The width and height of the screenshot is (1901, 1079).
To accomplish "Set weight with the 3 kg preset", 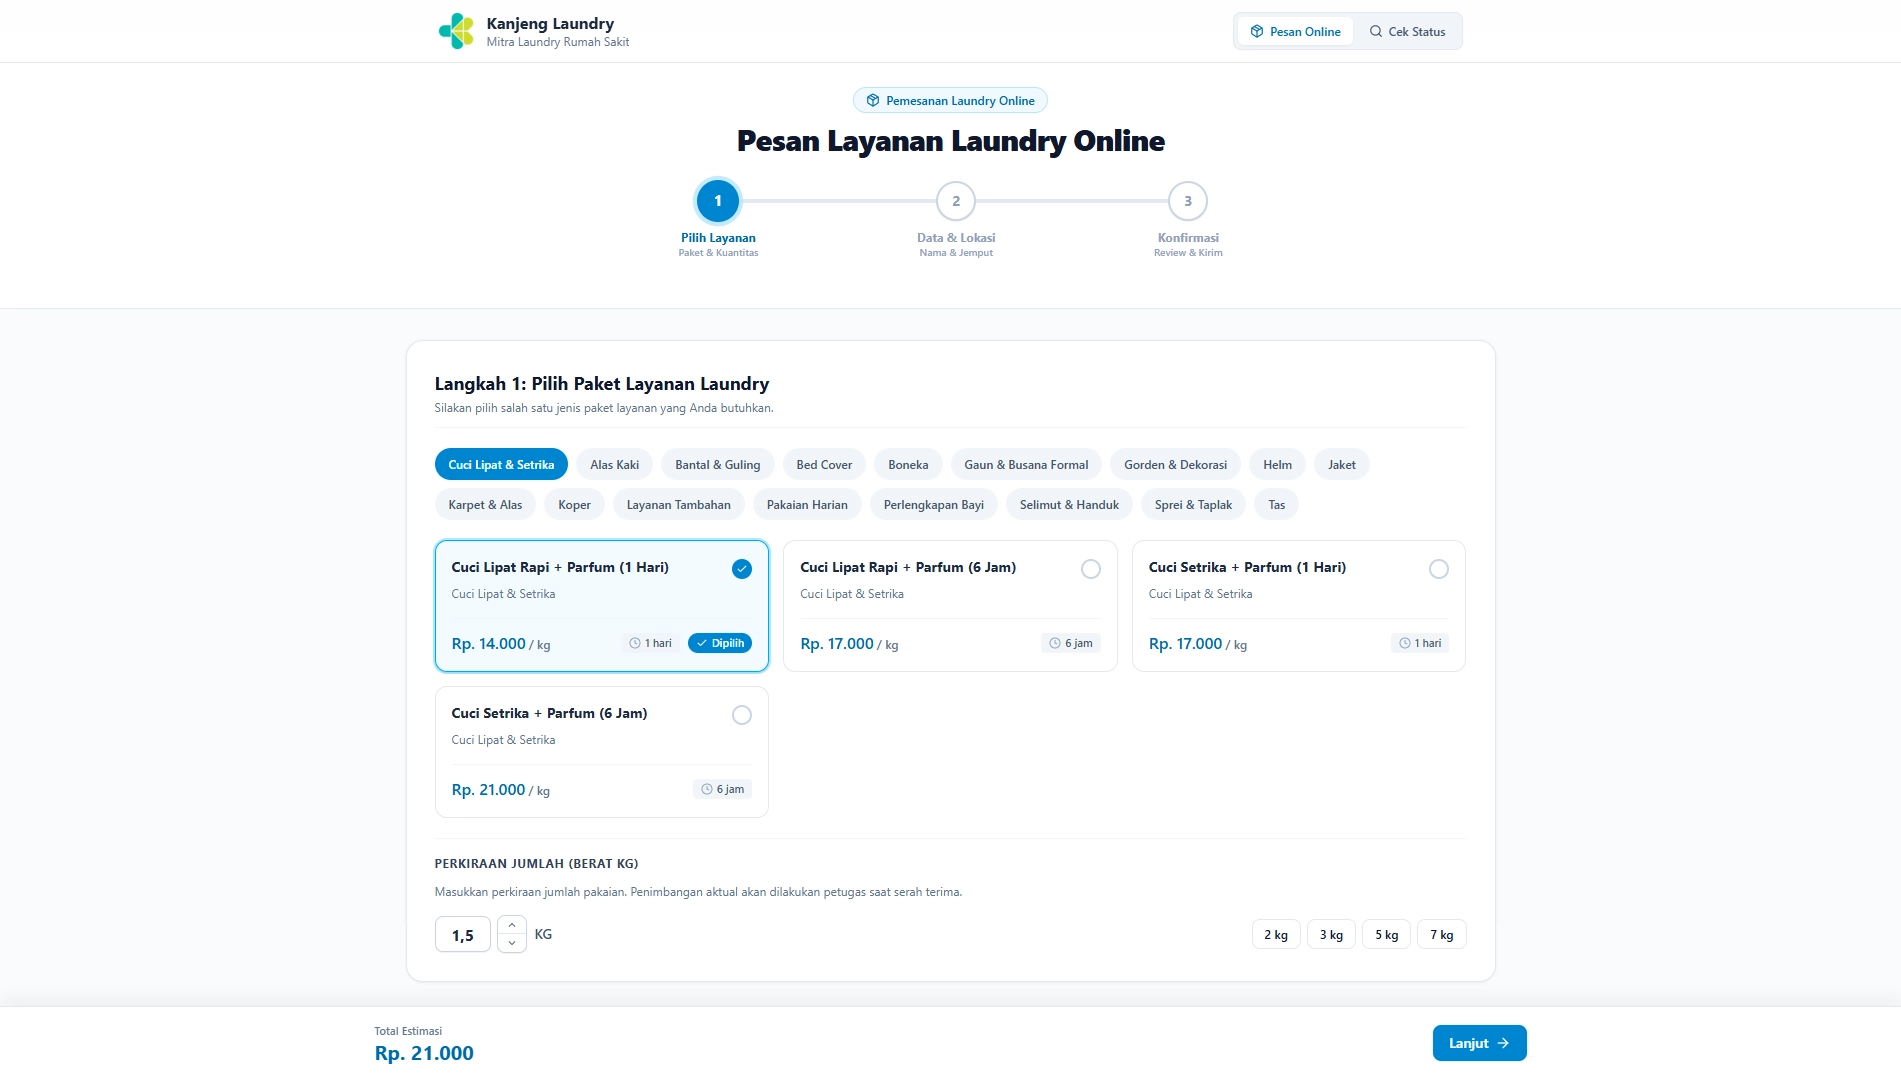I will point(1331,934).
